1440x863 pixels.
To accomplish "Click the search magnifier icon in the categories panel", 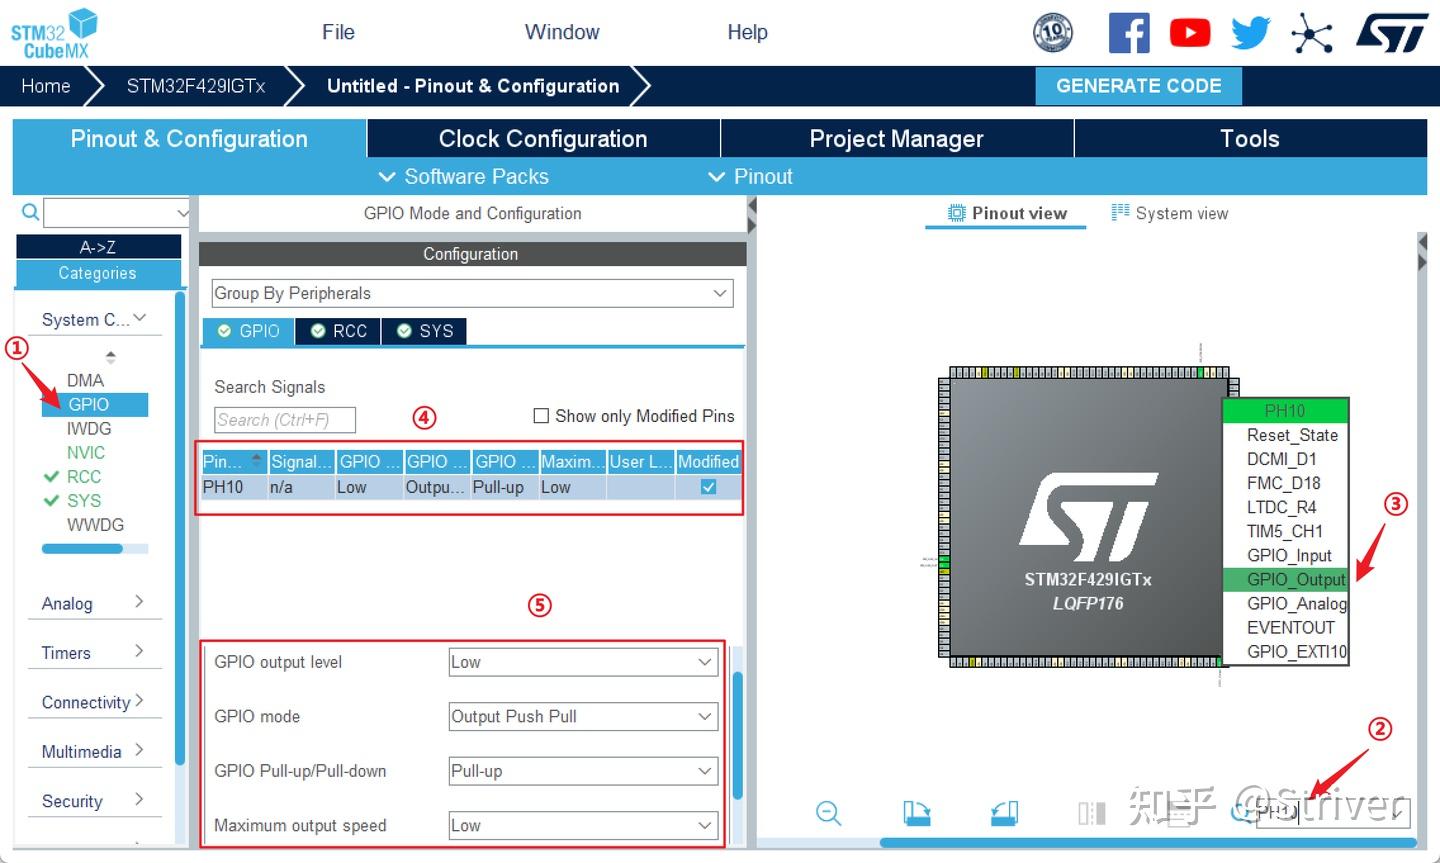I will pos(30,212).
